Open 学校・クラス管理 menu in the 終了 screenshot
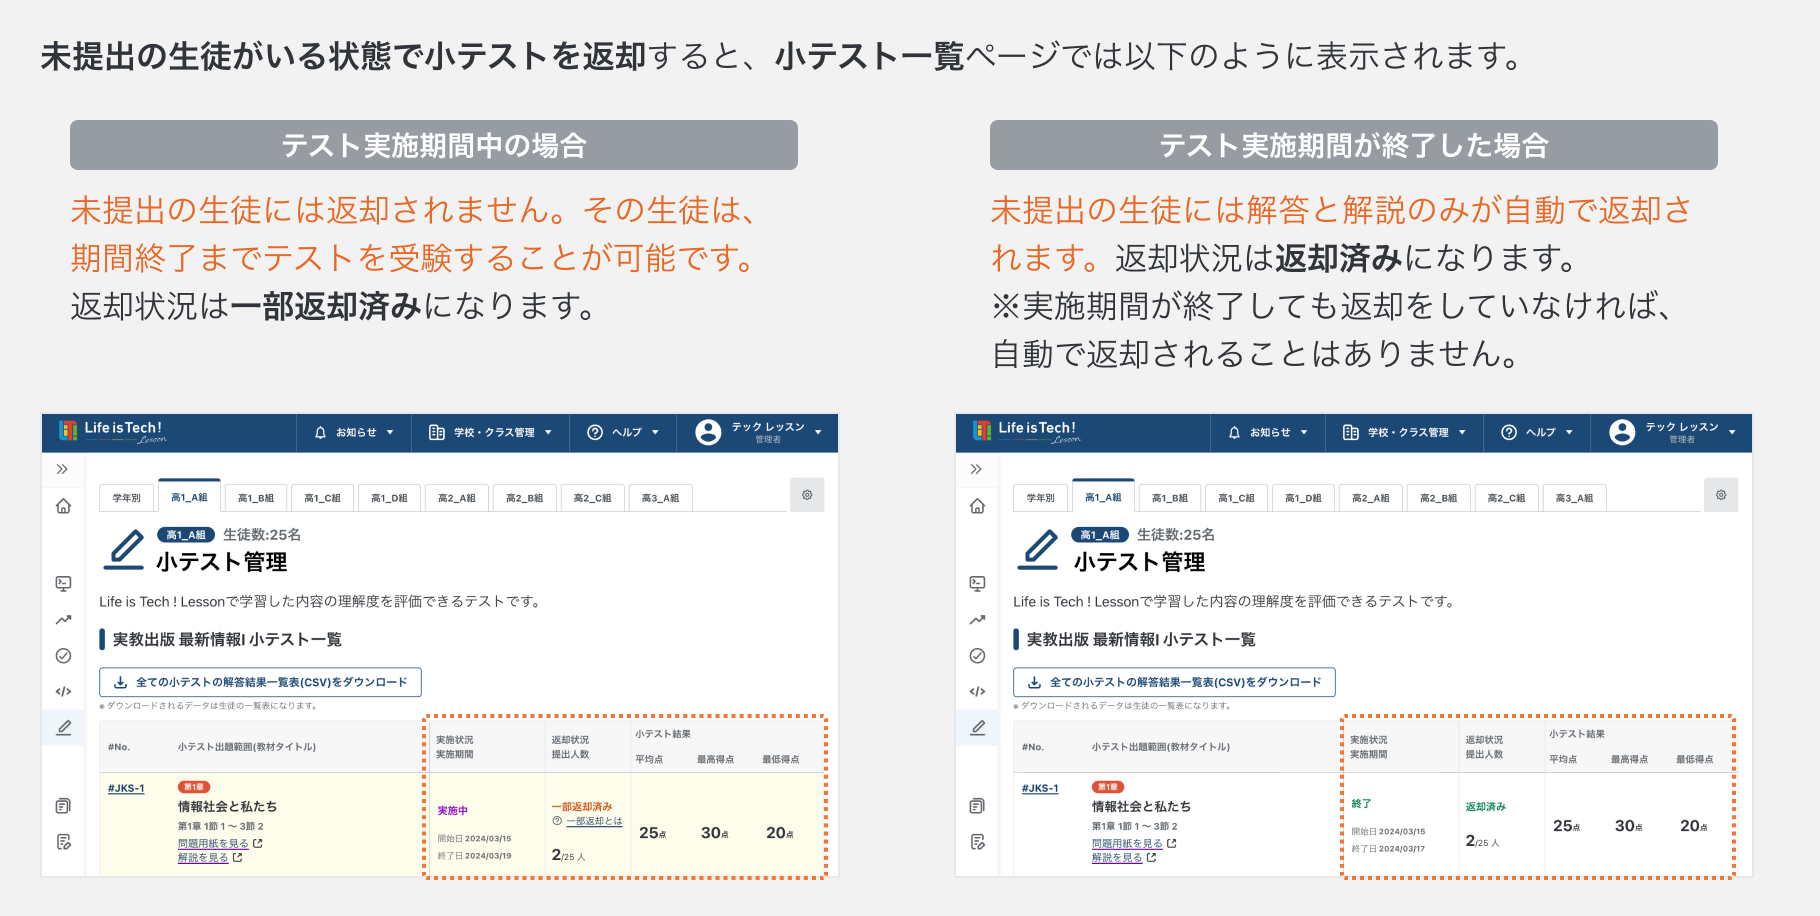 point(1404,433)
